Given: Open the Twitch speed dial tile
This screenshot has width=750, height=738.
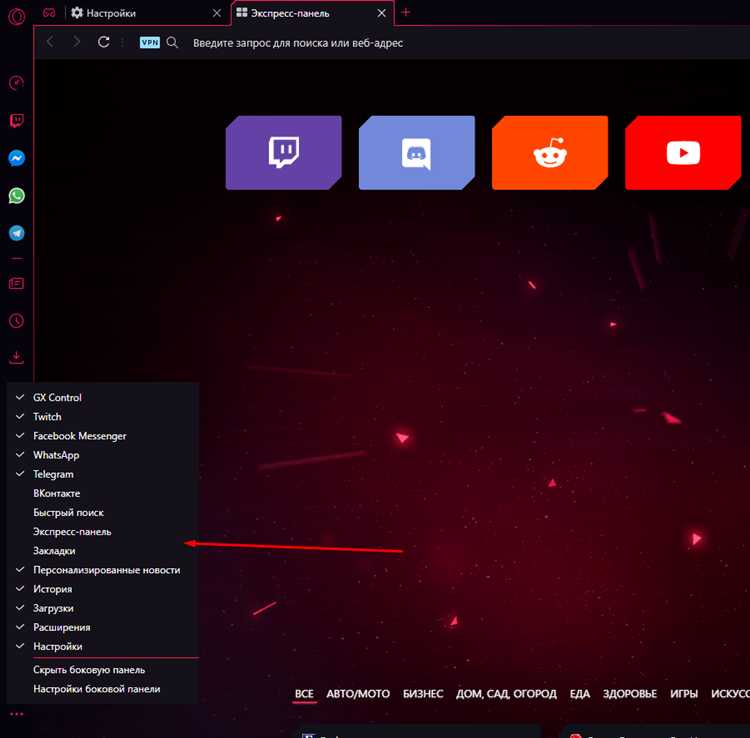Looking at the screenshot, I should point(284,153).
